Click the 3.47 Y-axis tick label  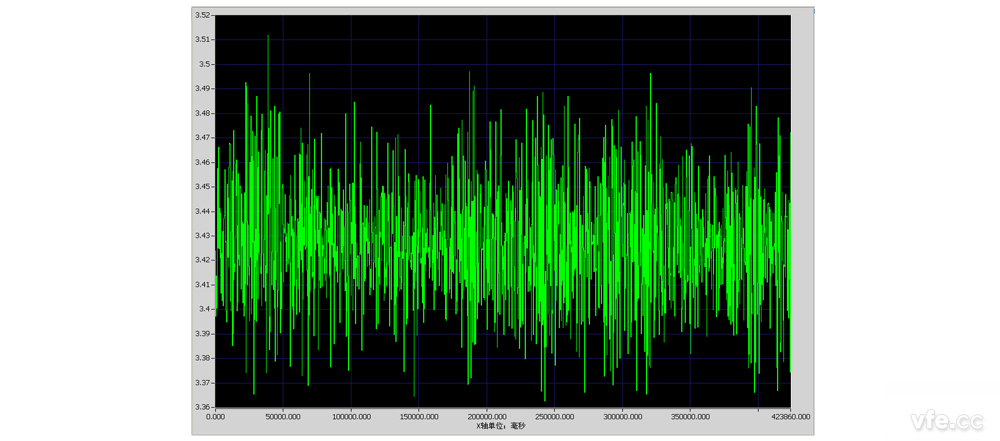[x=202, y=137]
